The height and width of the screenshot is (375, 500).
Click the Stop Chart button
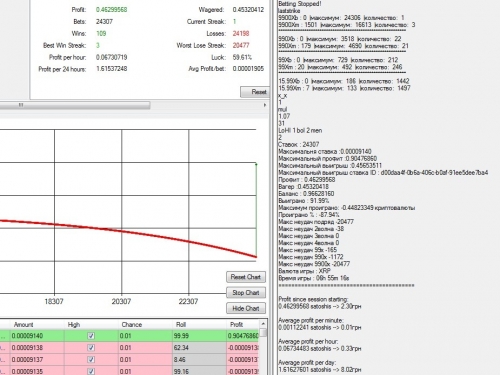tap(246, 292)
